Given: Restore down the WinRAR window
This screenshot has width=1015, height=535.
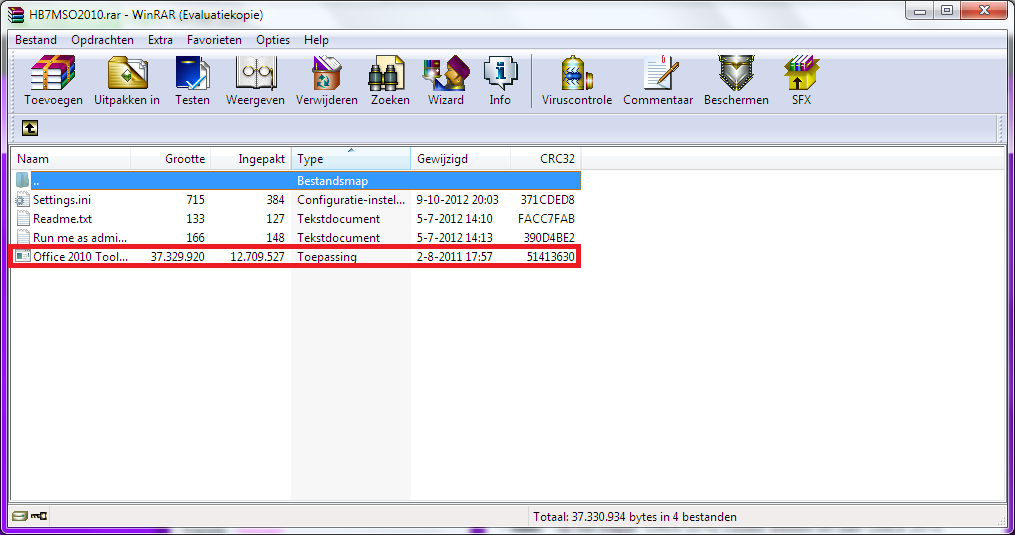Looking at the screenshot, I should (x=947, y=11).
